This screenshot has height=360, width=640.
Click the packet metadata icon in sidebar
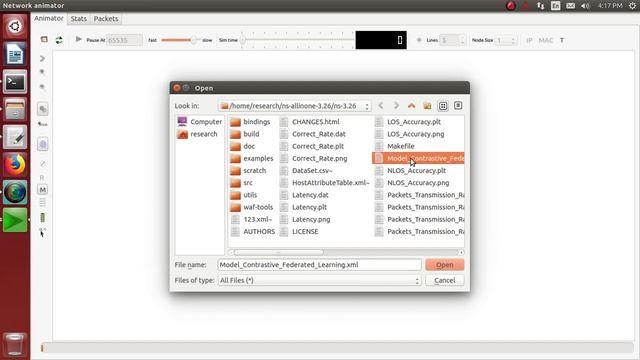(42, 124)
